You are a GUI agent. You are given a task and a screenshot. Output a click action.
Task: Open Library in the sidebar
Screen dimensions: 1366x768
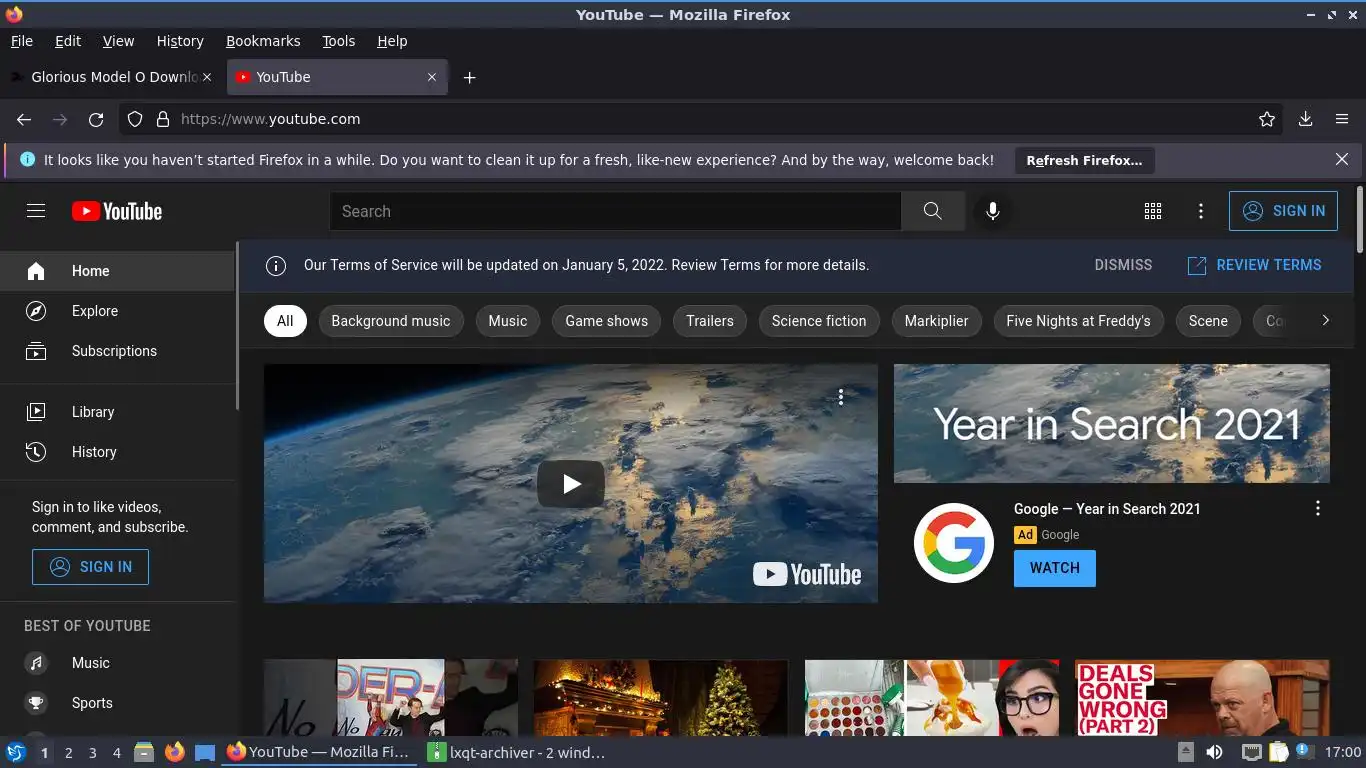(x=118, y=412)
